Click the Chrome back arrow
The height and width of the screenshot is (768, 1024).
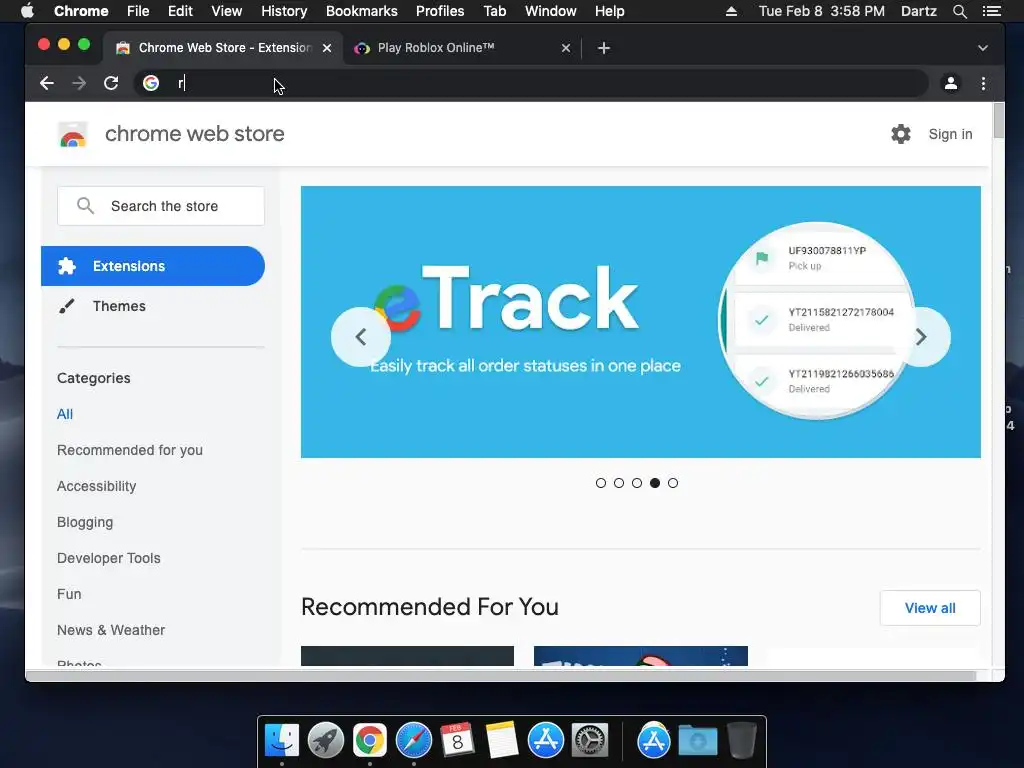click(46, 83)
